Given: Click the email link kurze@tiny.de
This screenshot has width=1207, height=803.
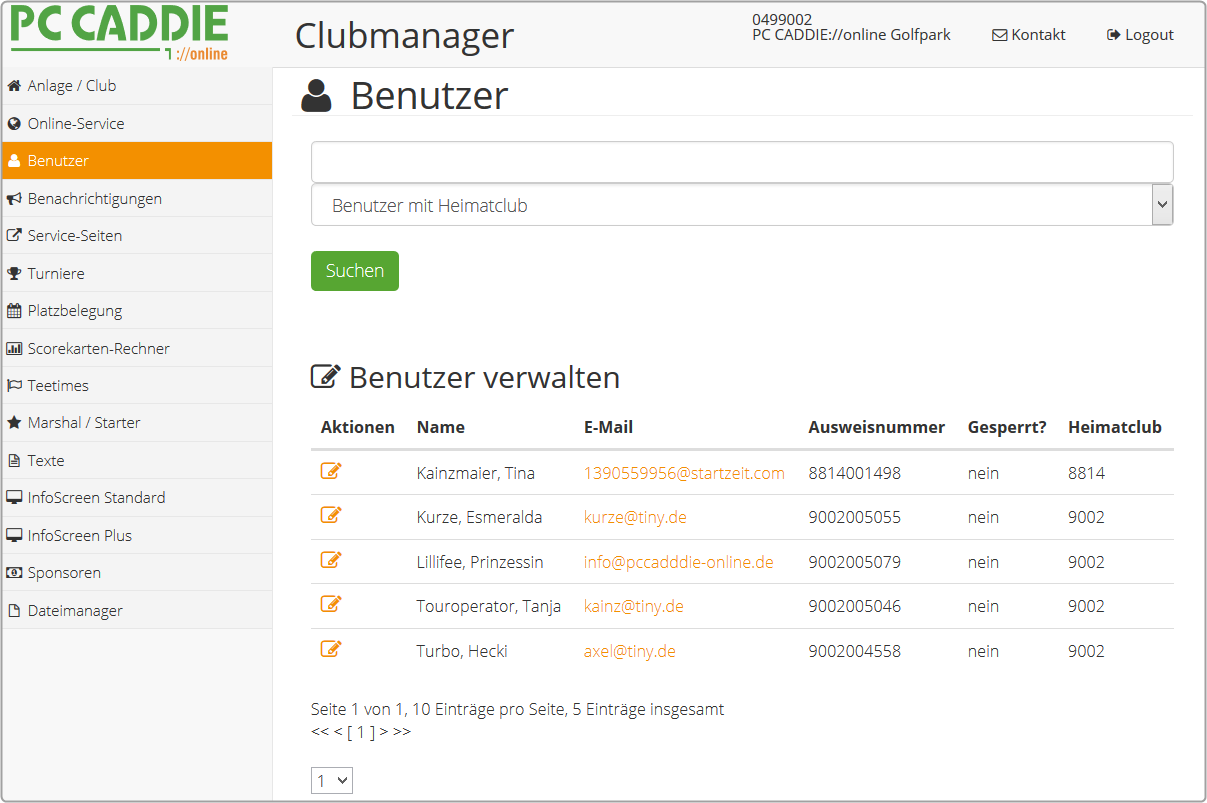Looking at the screenshot, I should [635, 518].
